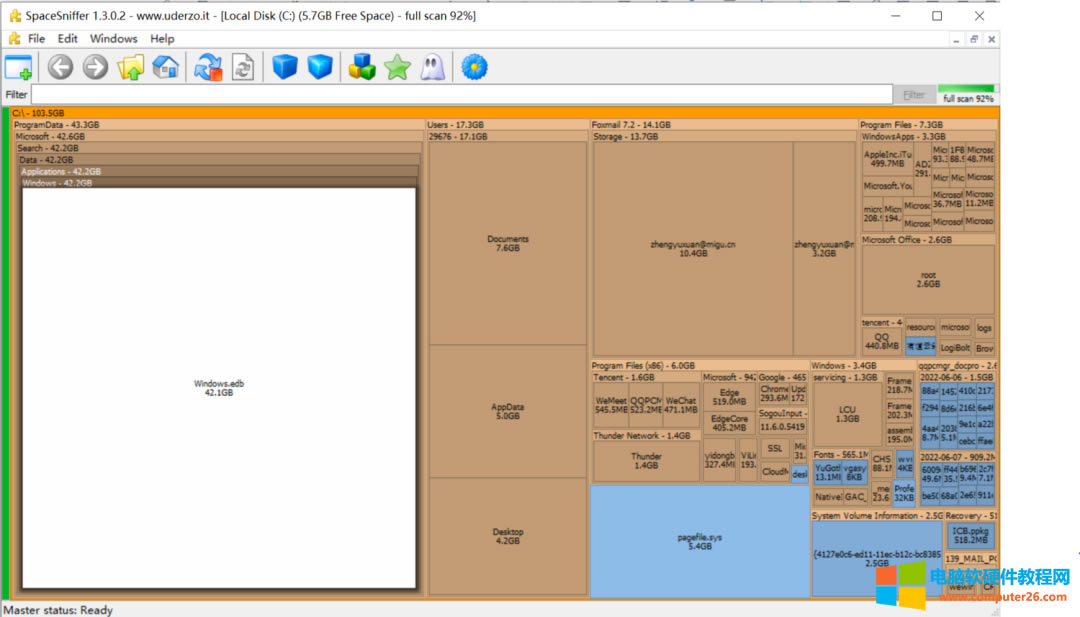
Task: Click the New View toolbar icon
Action: pyautogui.click(x=18, y=67)
